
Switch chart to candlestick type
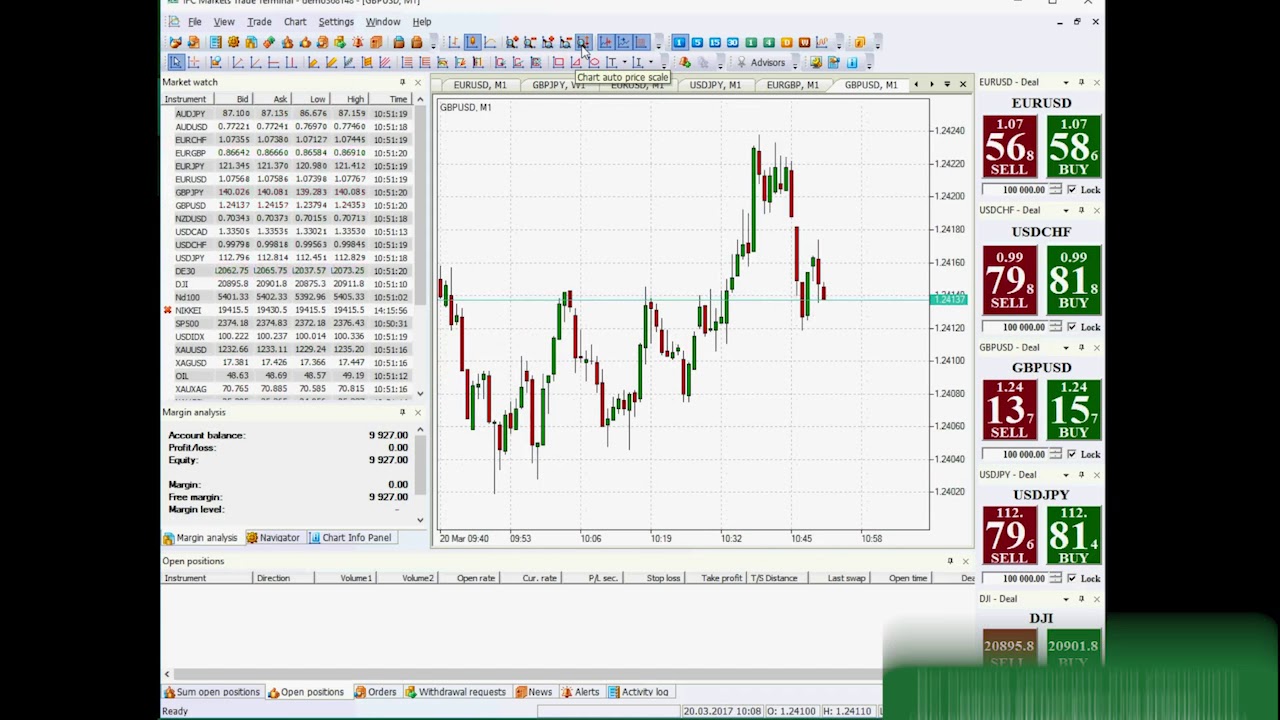[x=473, y=42]
